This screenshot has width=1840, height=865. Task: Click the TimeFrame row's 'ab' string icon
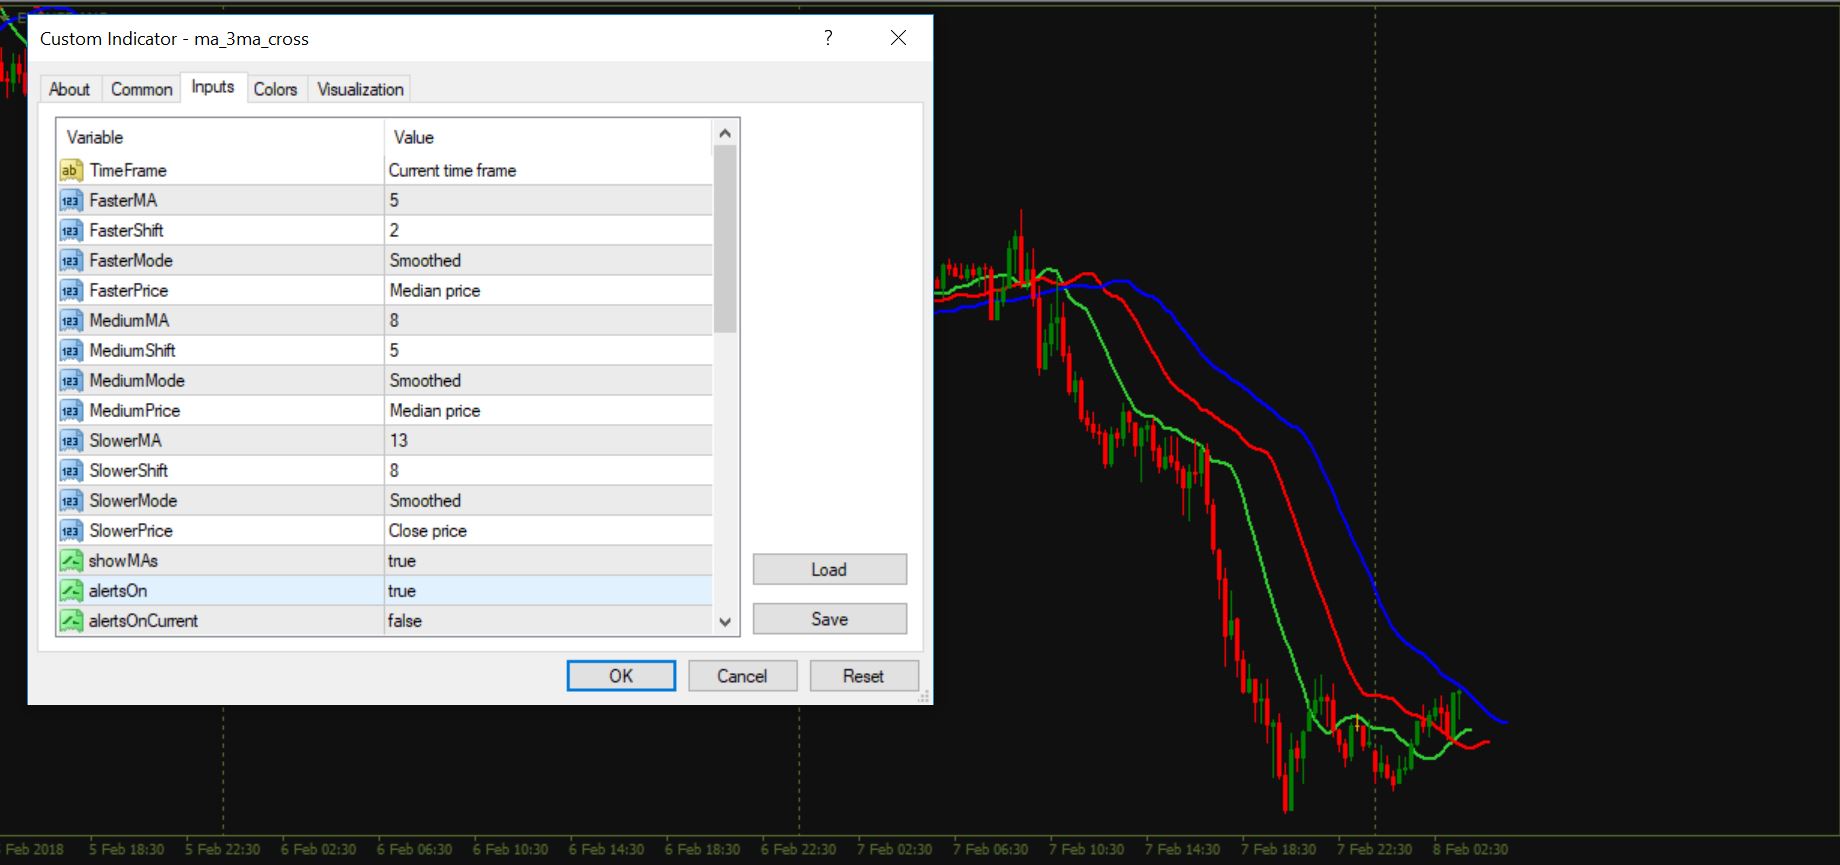tap(70, 170)
